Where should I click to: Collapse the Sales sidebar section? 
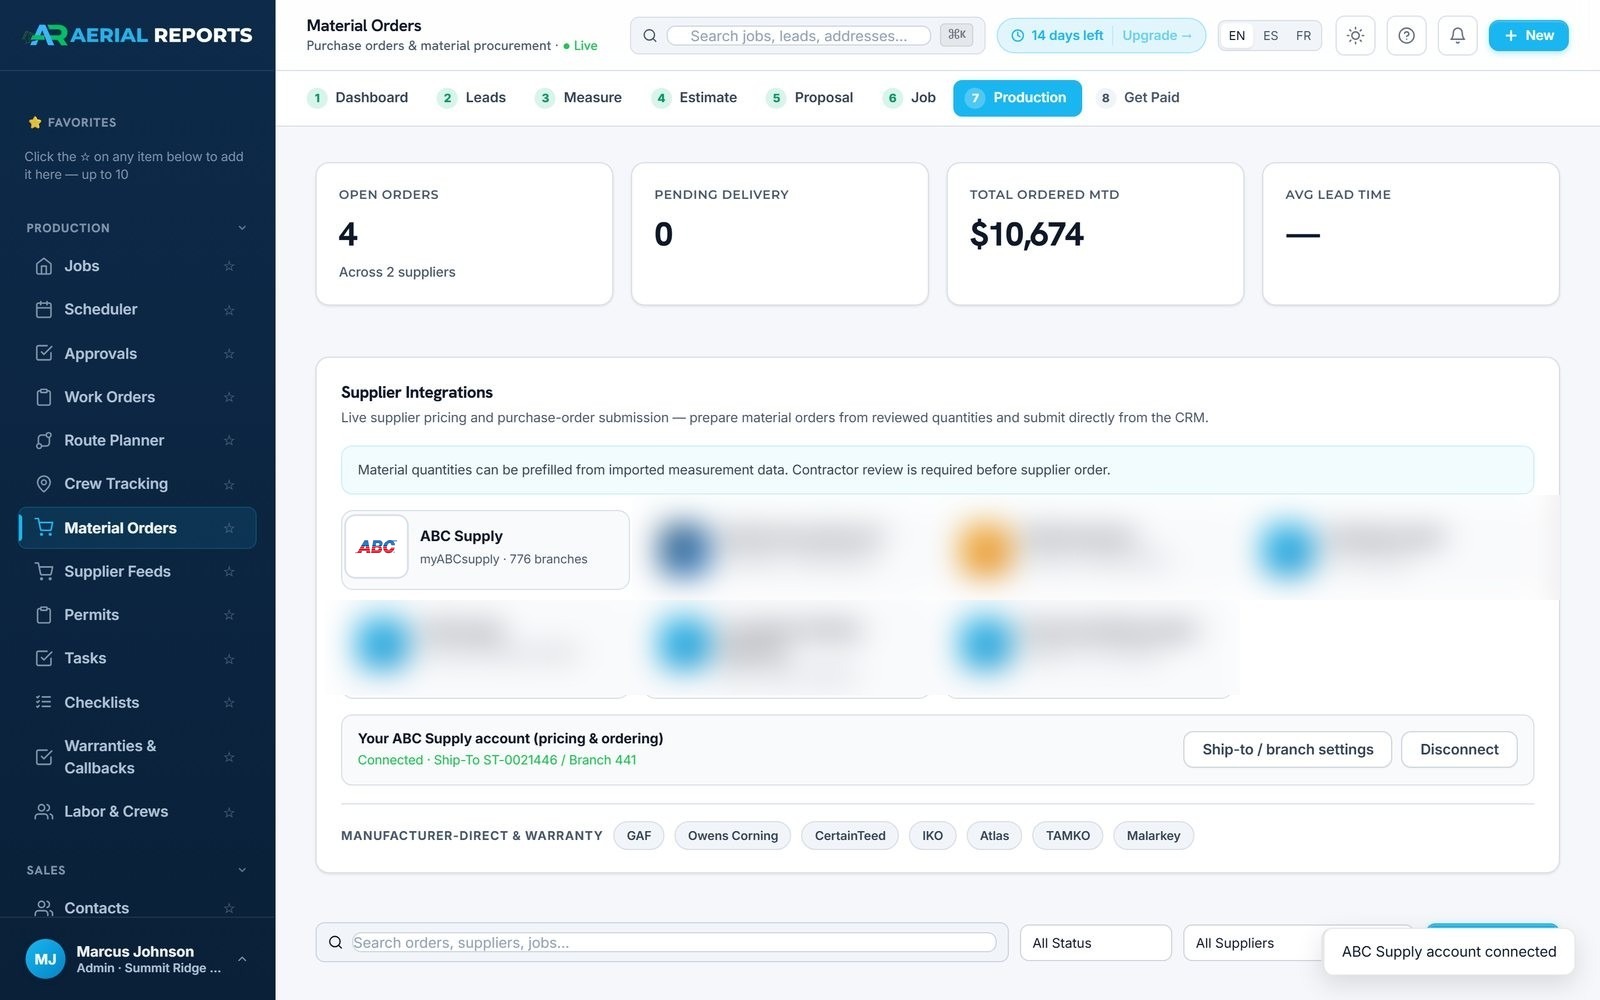(x=242, y=870)
